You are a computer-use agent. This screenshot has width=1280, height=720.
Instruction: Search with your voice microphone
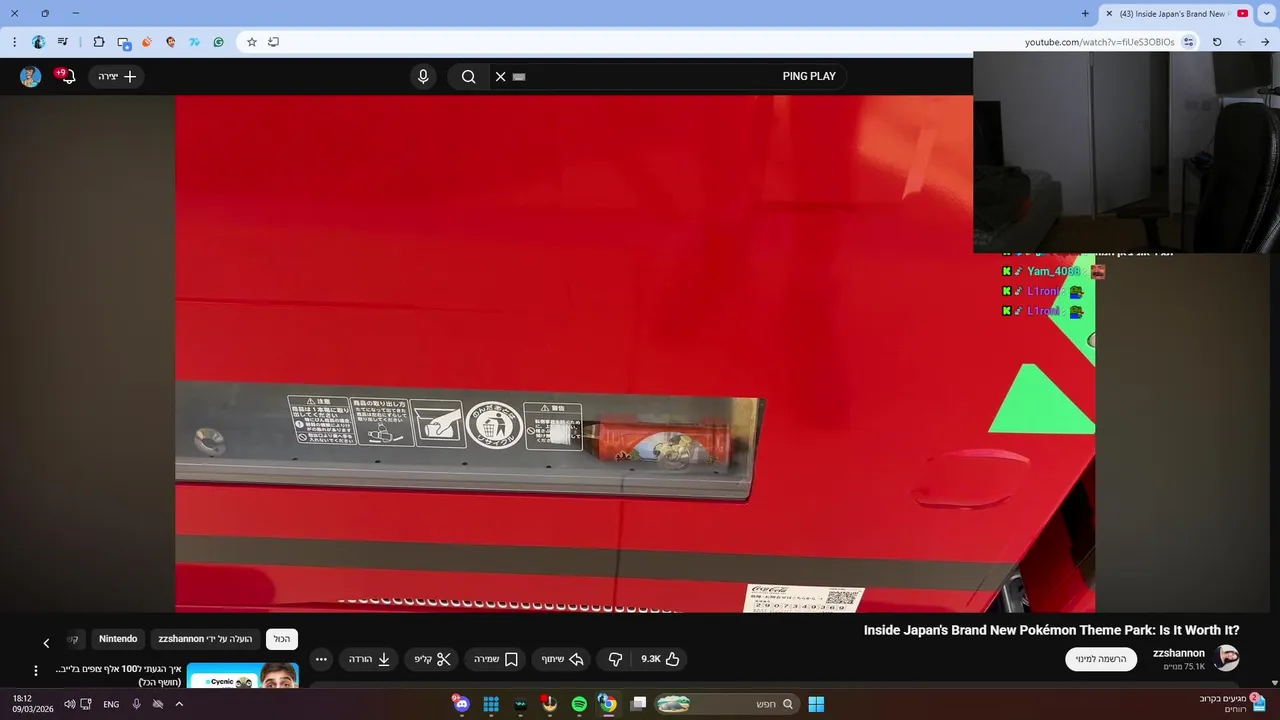423,77
